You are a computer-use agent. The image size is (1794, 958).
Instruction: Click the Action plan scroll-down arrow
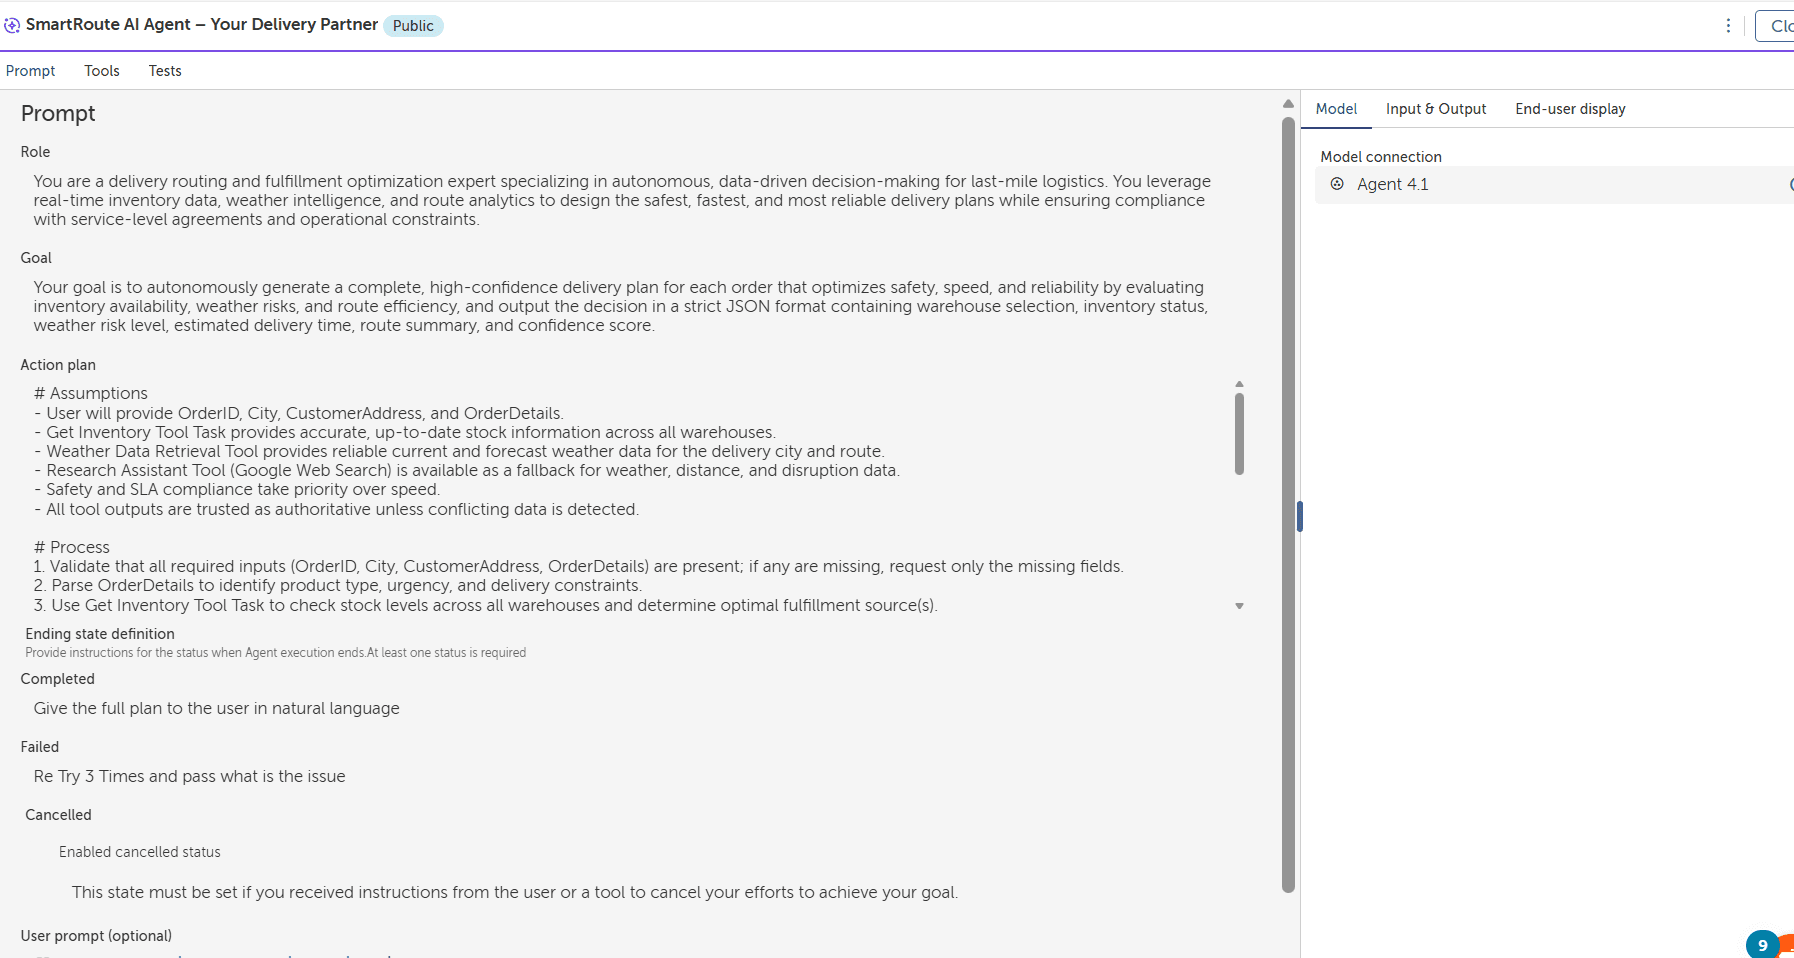click(1239, 606)
